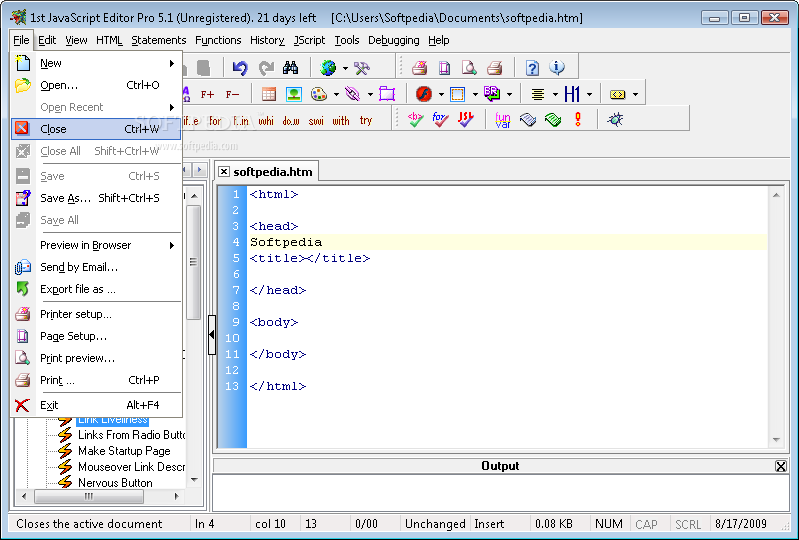Increase font with F+ icon

pos(207,94)
